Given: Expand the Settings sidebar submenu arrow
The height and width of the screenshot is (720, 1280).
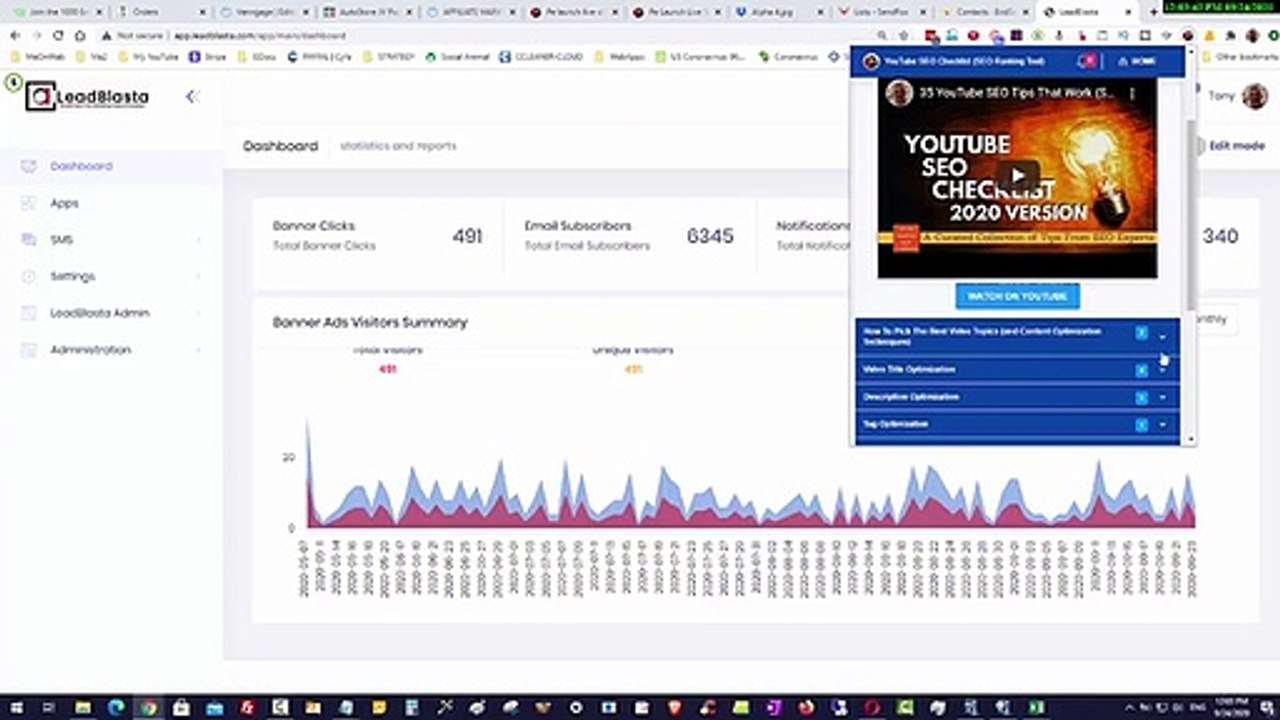Looking at the screenshot, I should (x=198, y=276).
